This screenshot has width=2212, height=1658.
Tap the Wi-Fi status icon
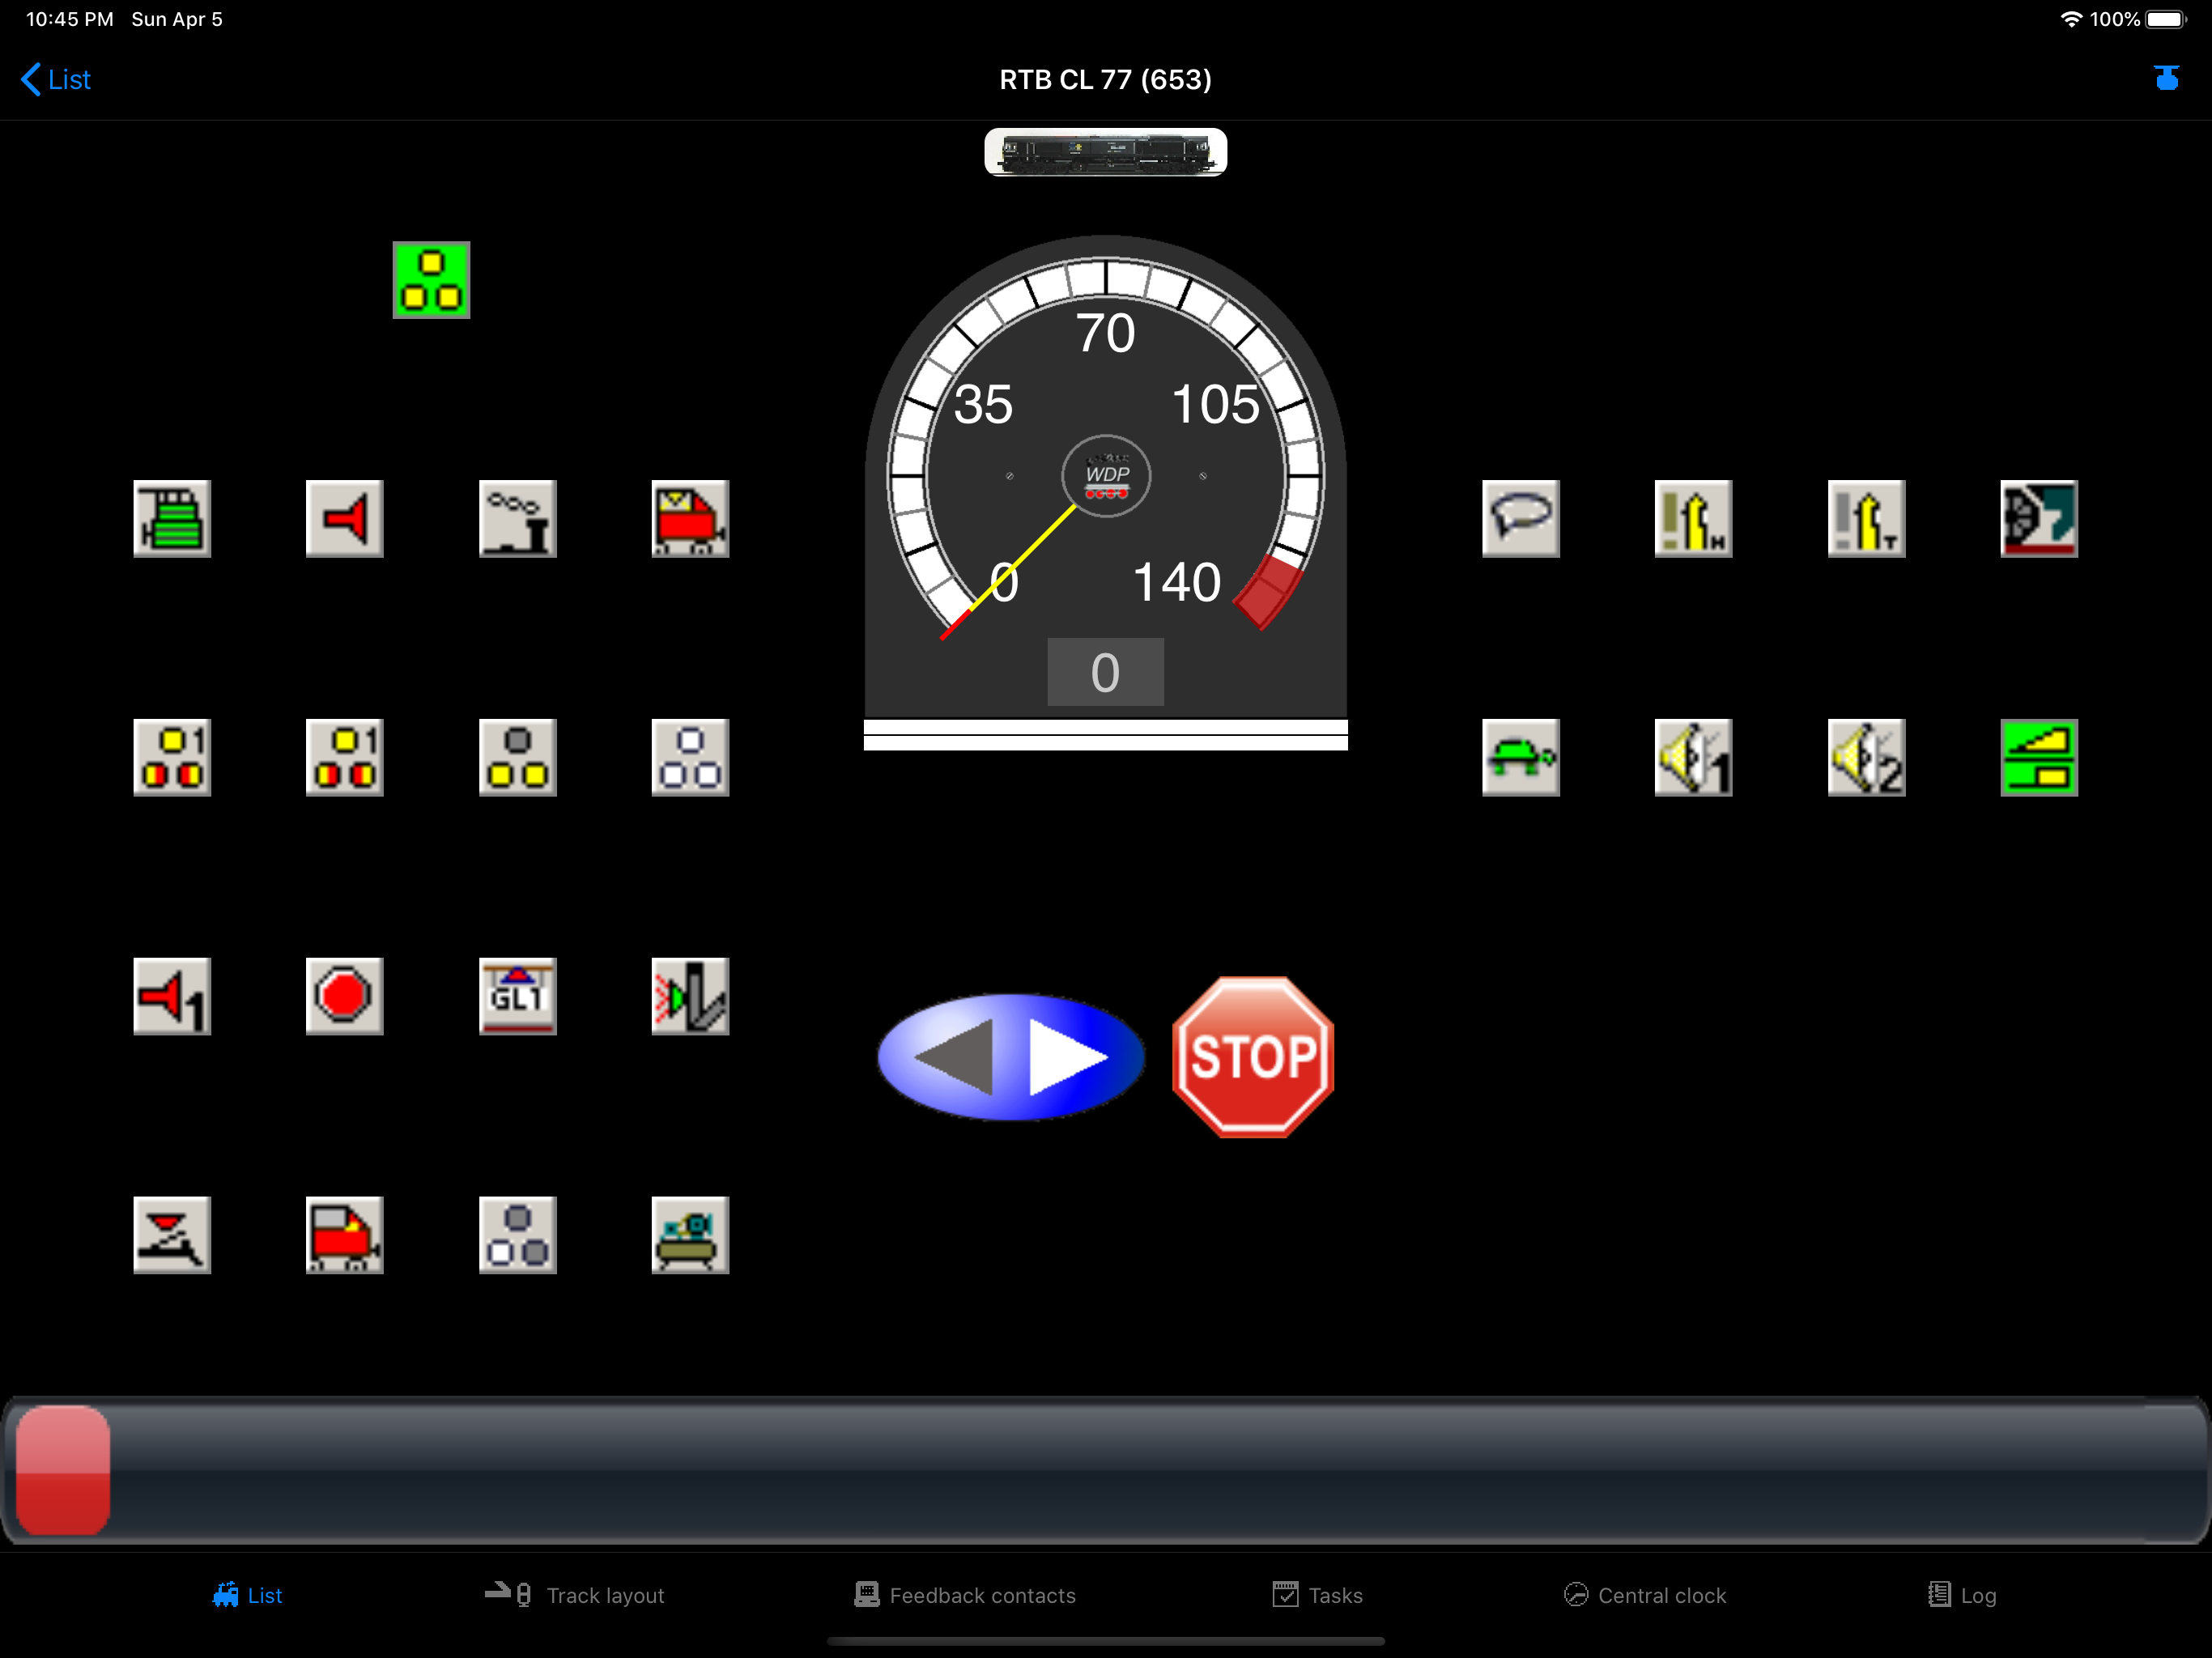[2071, 19]
